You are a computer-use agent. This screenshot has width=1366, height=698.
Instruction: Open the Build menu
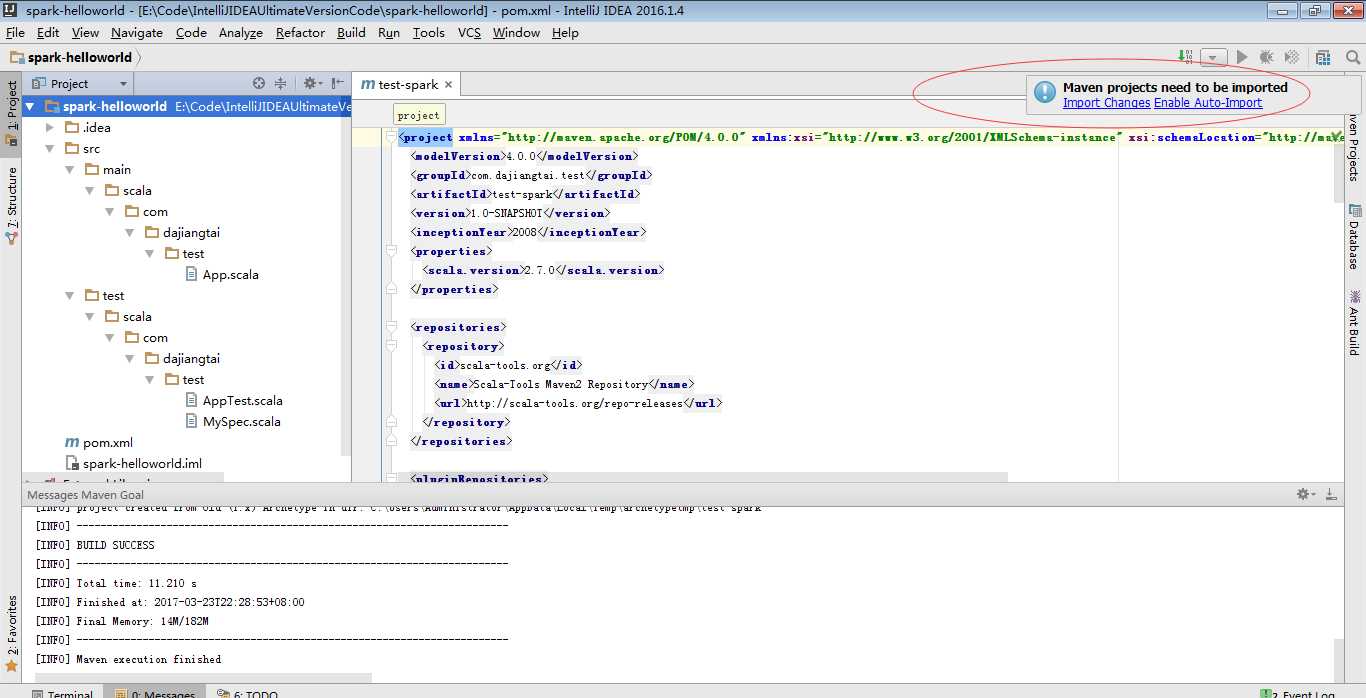[351, 32]
